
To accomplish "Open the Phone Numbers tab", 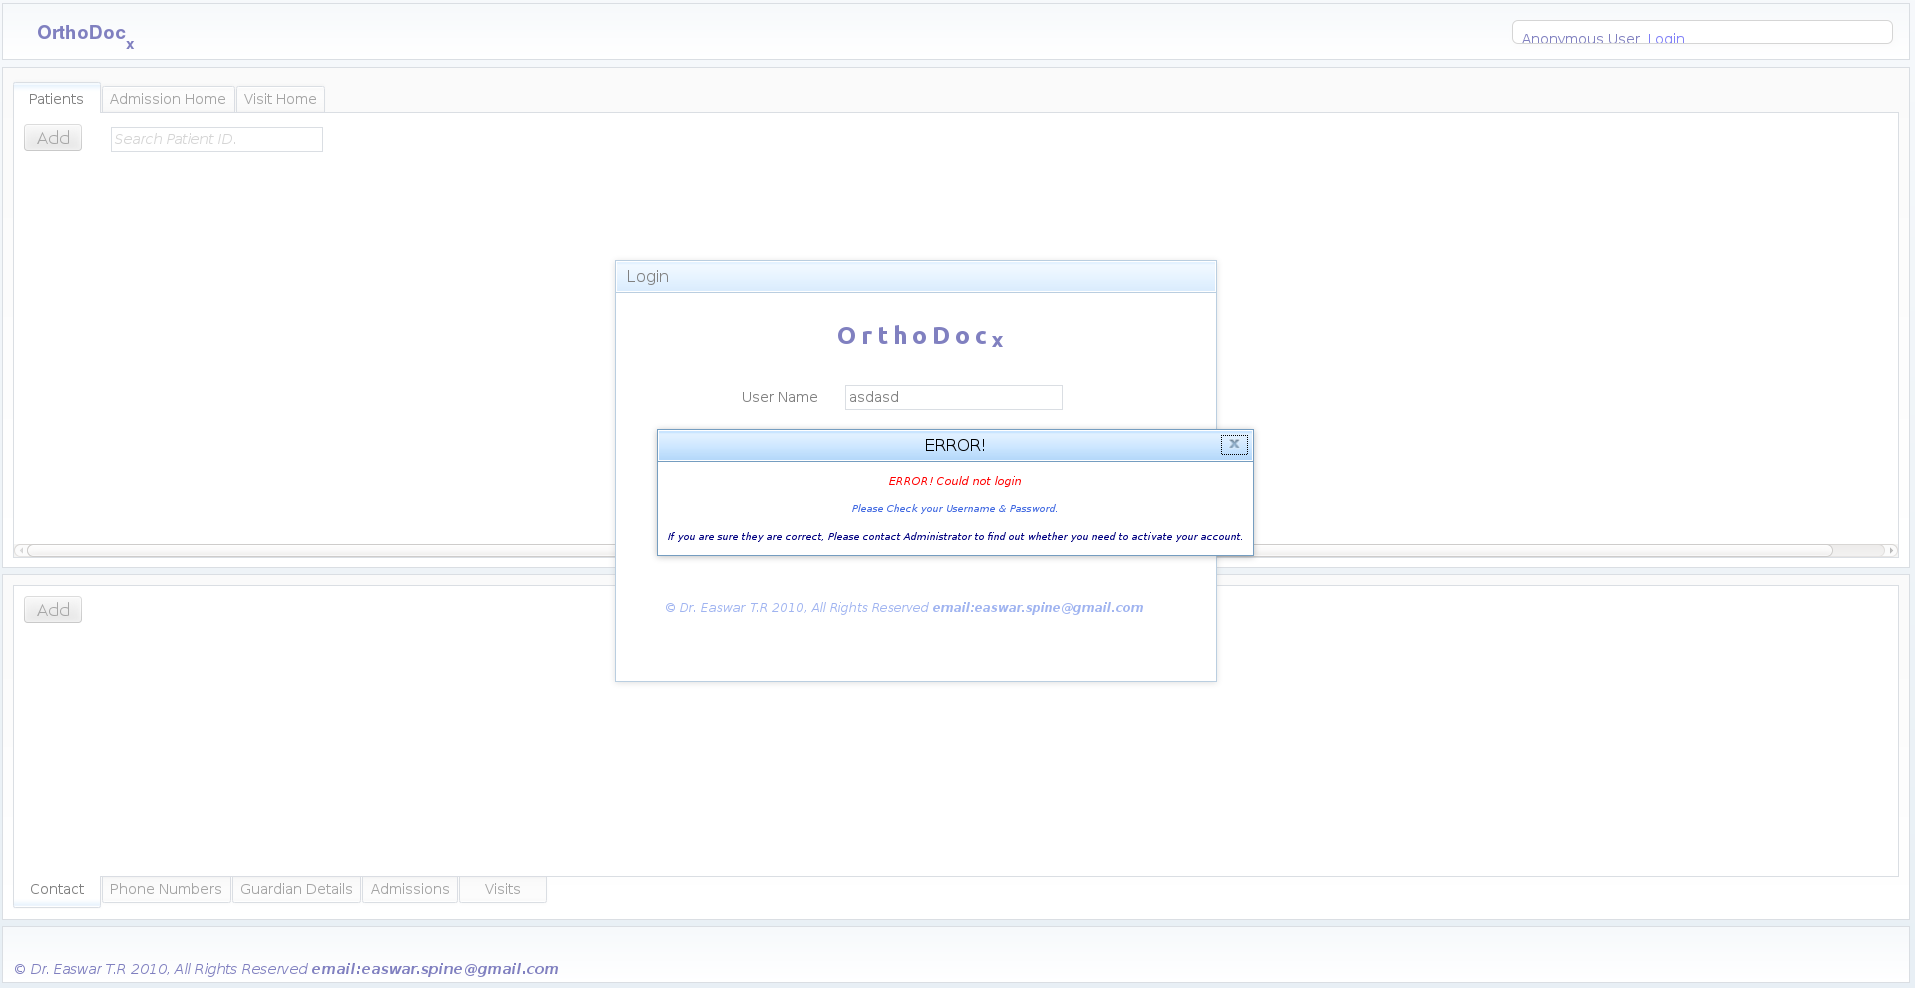I will pyautogui.click(x=166, y=889).
